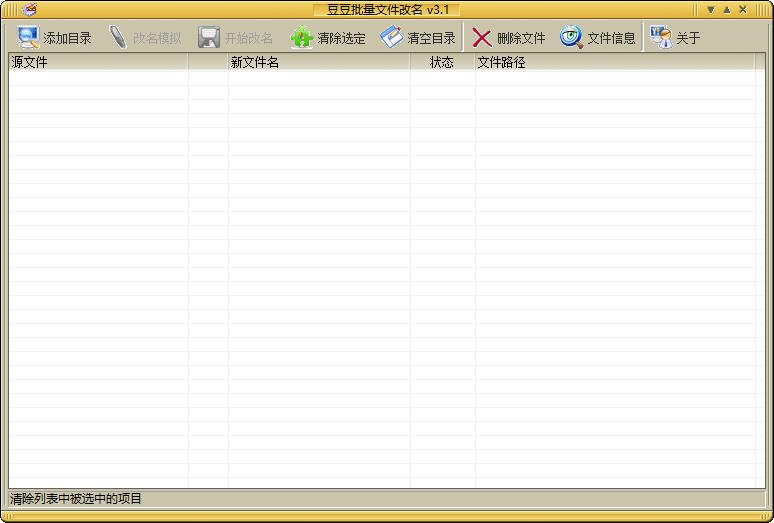The image size is (774, 523).
Task: Sort the list by 文件路径 column
Action: [614, 62]
